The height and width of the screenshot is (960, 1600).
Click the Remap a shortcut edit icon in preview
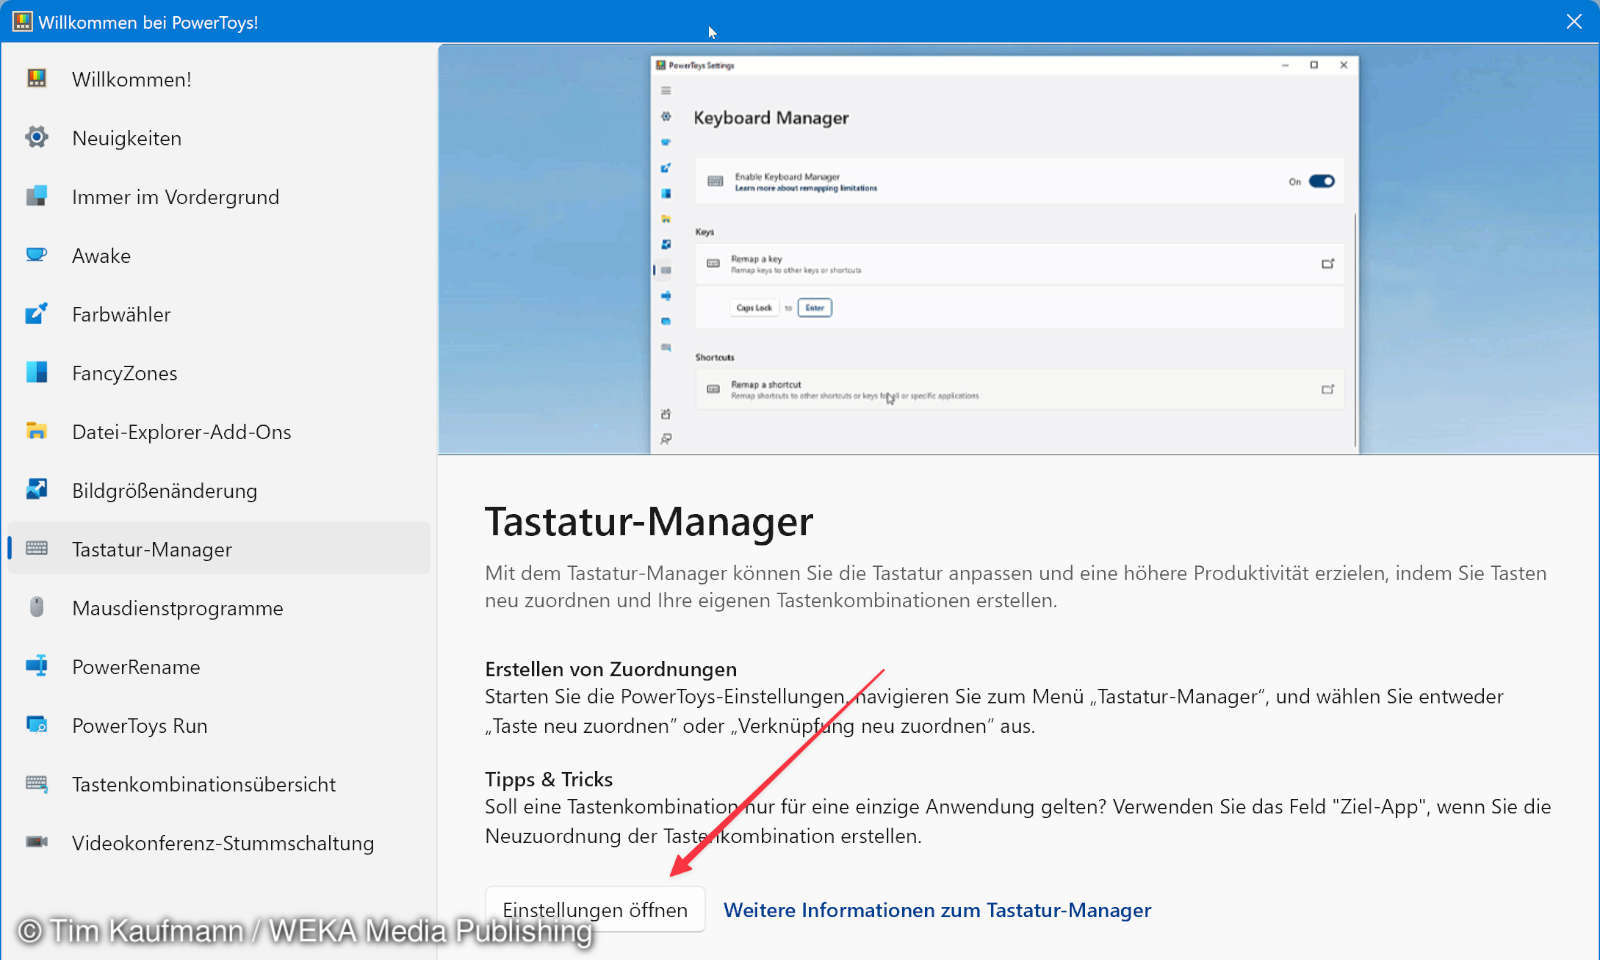click(1328, 389)
